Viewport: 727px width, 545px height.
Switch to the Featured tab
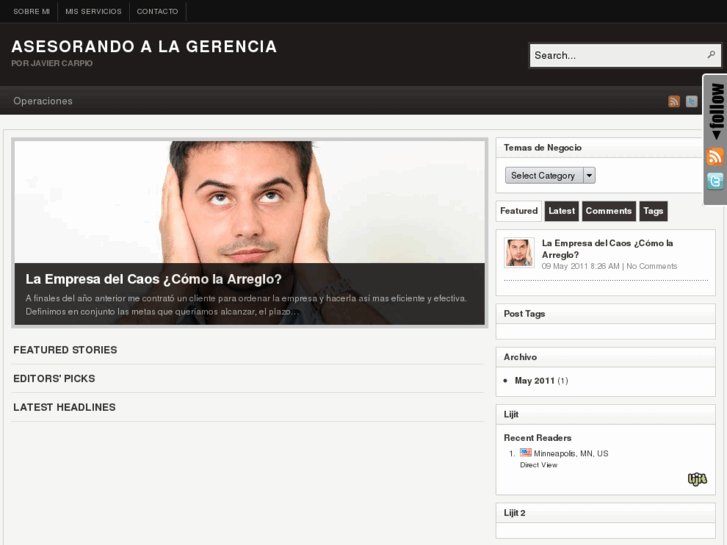tap(519, 211)
